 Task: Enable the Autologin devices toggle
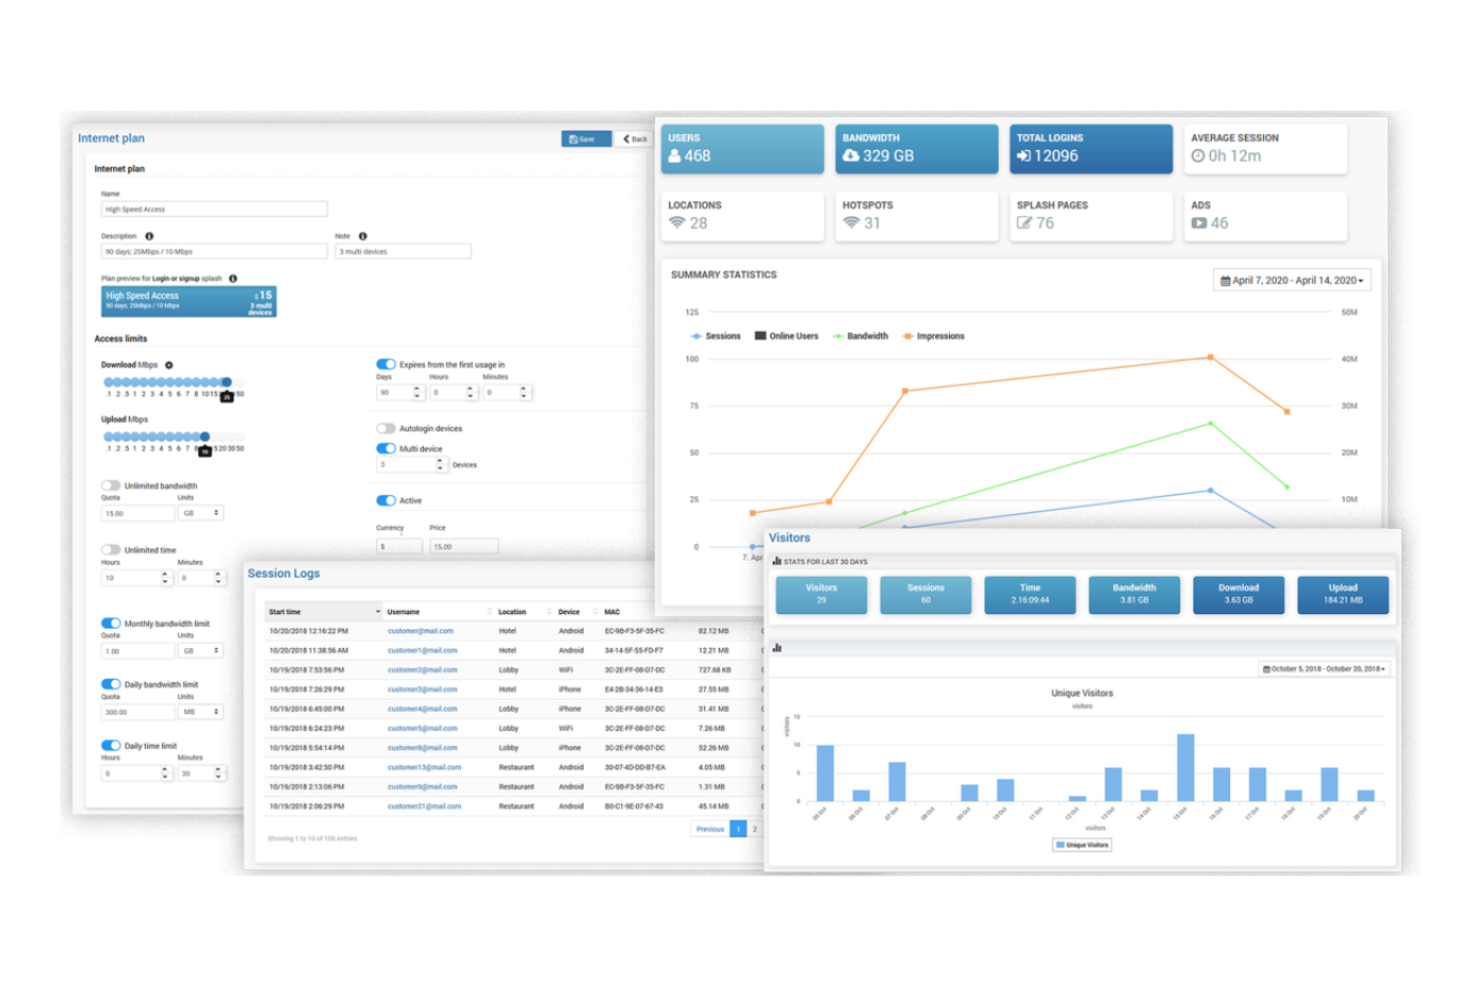click(x=384, y=427)
